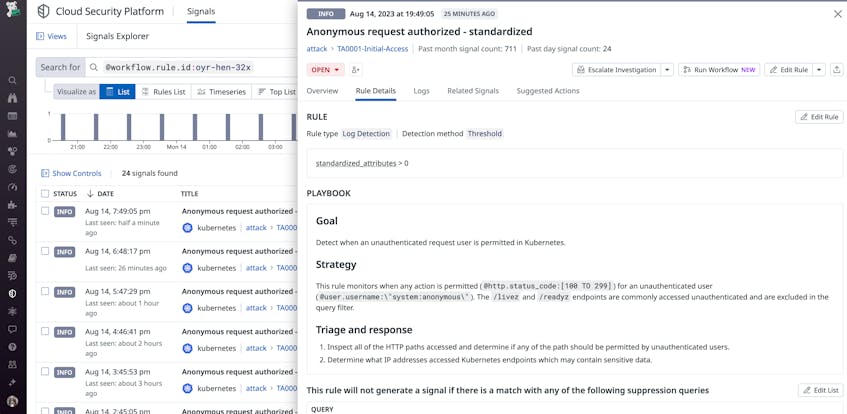Click the search query input field
The height and width of the screenshot is (414, 847).
tap(192, 68)
